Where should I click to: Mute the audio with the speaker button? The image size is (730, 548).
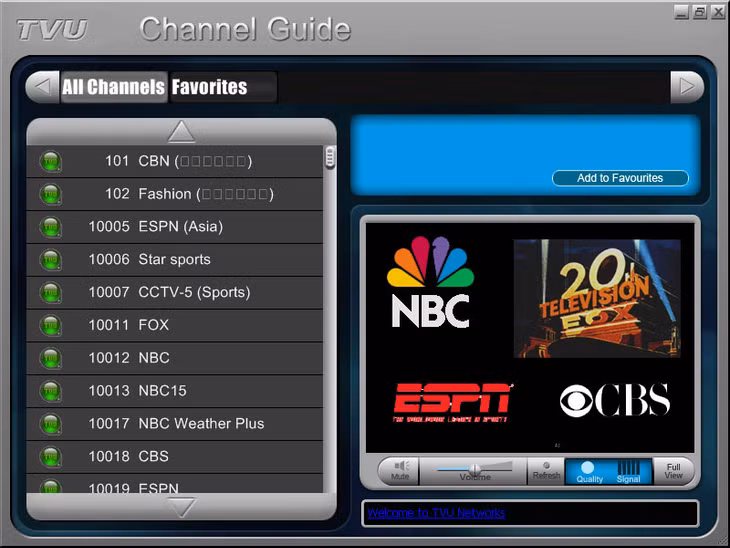[399, 471]
